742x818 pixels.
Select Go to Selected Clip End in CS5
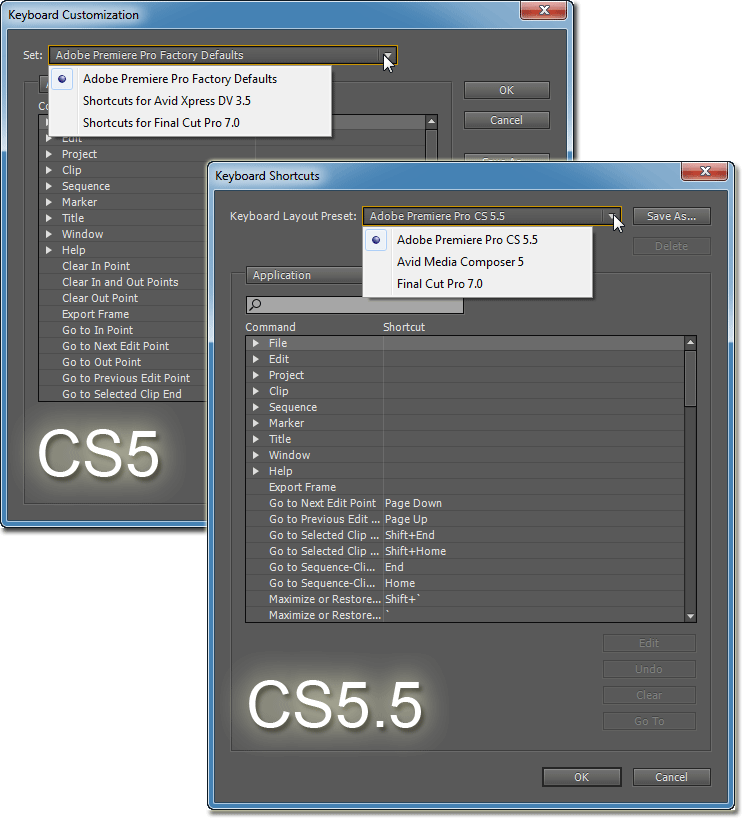[x=122, y=394]
